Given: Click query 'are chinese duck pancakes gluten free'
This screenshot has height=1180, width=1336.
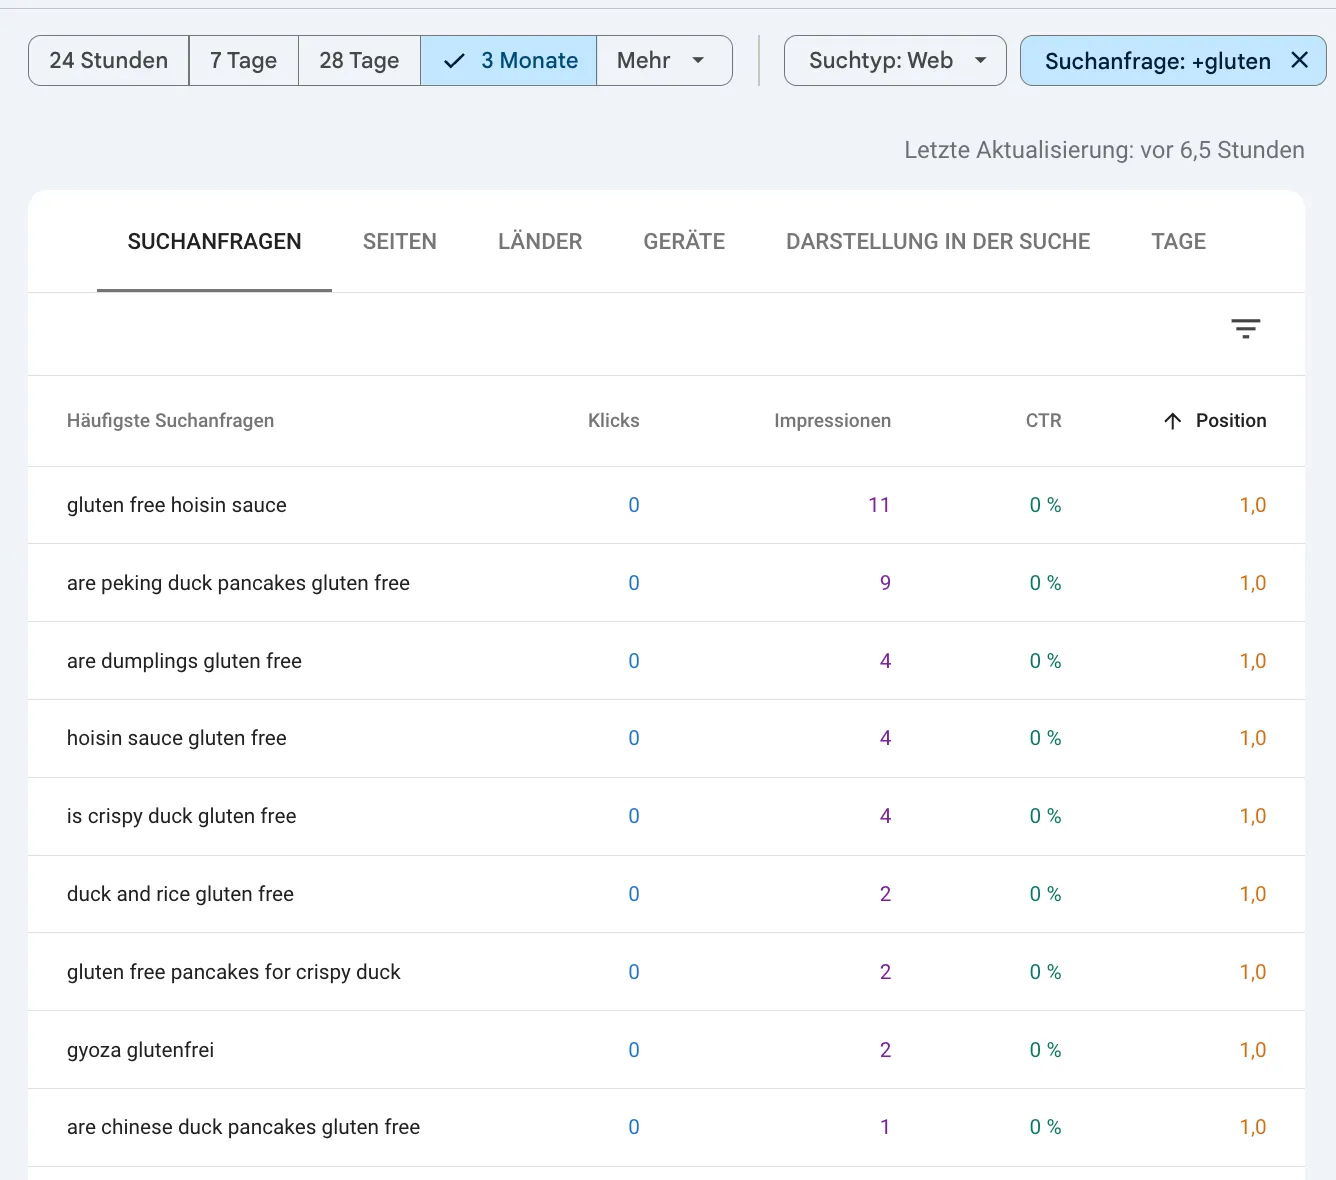Looking at the screenshot, I should click(x=243, y=1127).
